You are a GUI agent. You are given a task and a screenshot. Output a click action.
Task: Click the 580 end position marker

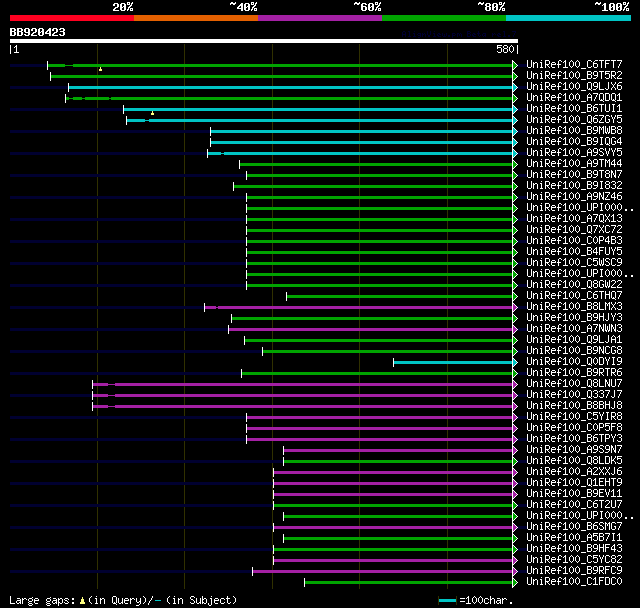point(505,49)
